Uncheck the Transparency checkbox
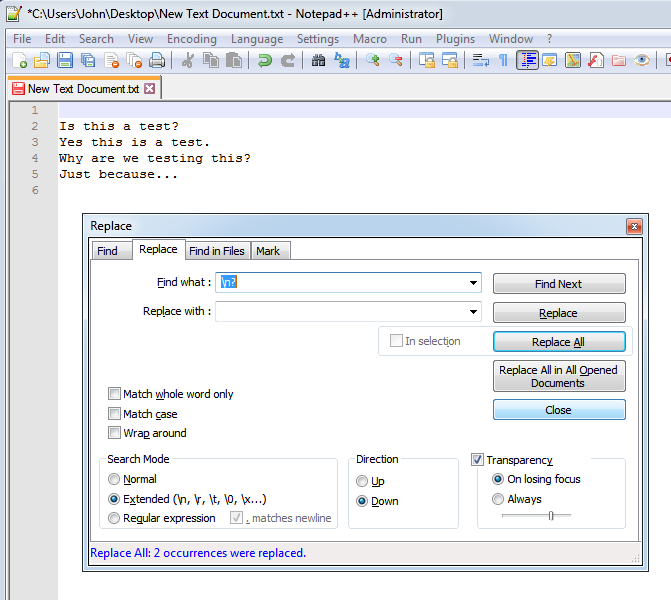This screenshot has height=600, width=671. 477,460
